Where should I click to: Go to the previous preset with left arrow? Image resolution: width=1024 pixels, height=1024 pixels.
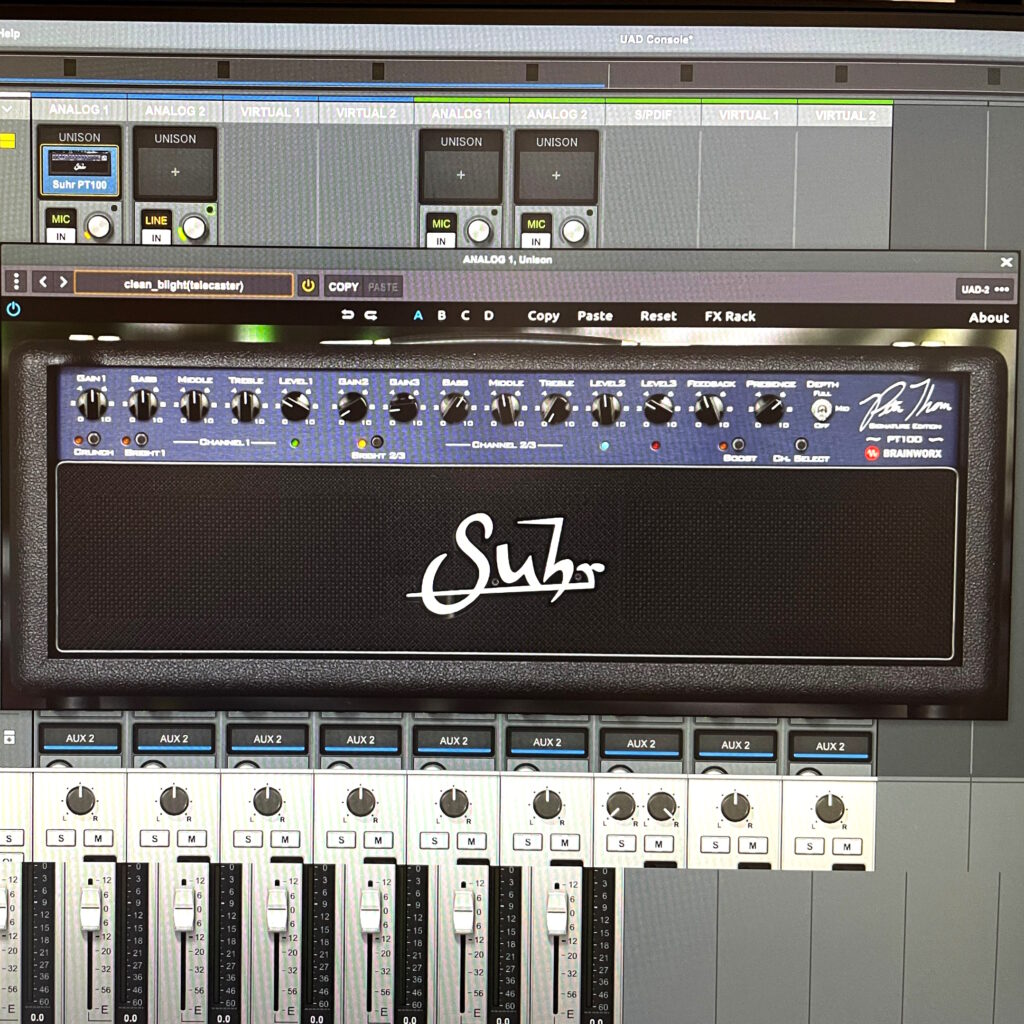(43, 283)
